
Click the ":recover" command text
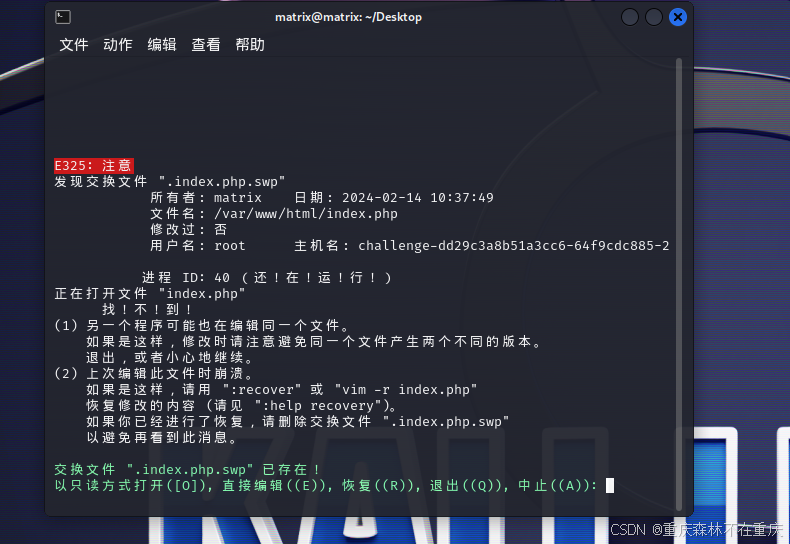coord(262,389)
